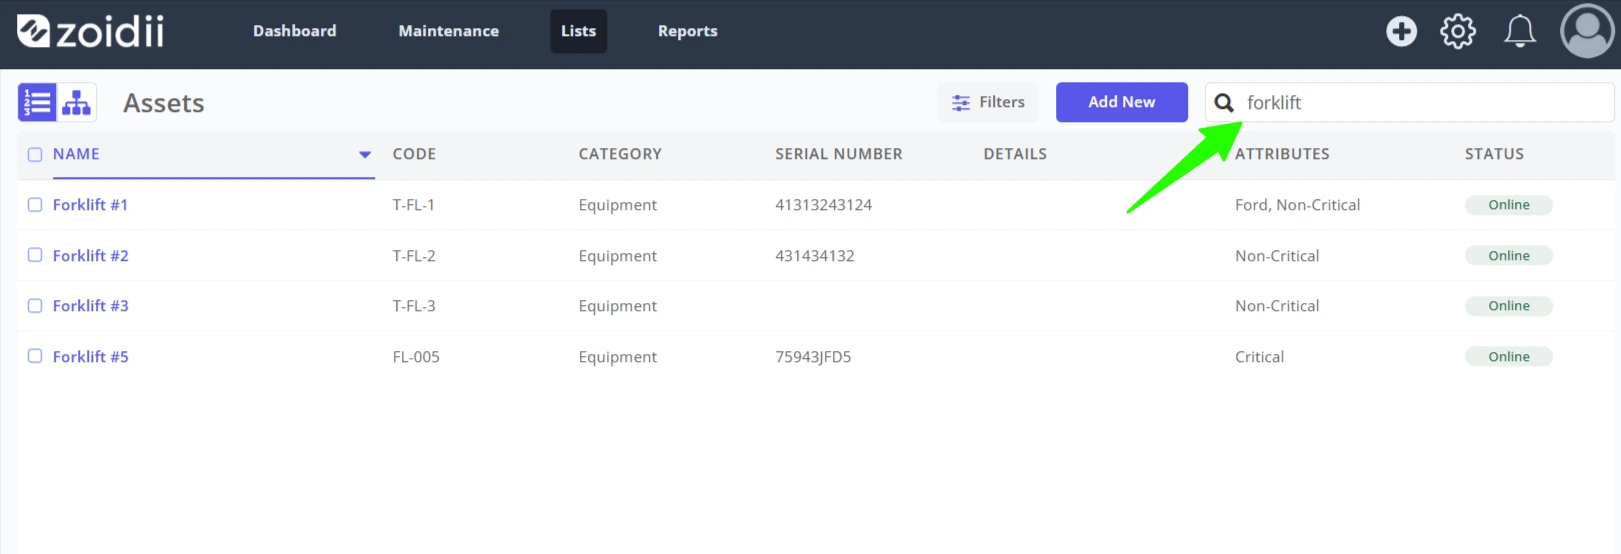
Task: Toggle the NAME column sort arrow
Action: tap(365, 154)
